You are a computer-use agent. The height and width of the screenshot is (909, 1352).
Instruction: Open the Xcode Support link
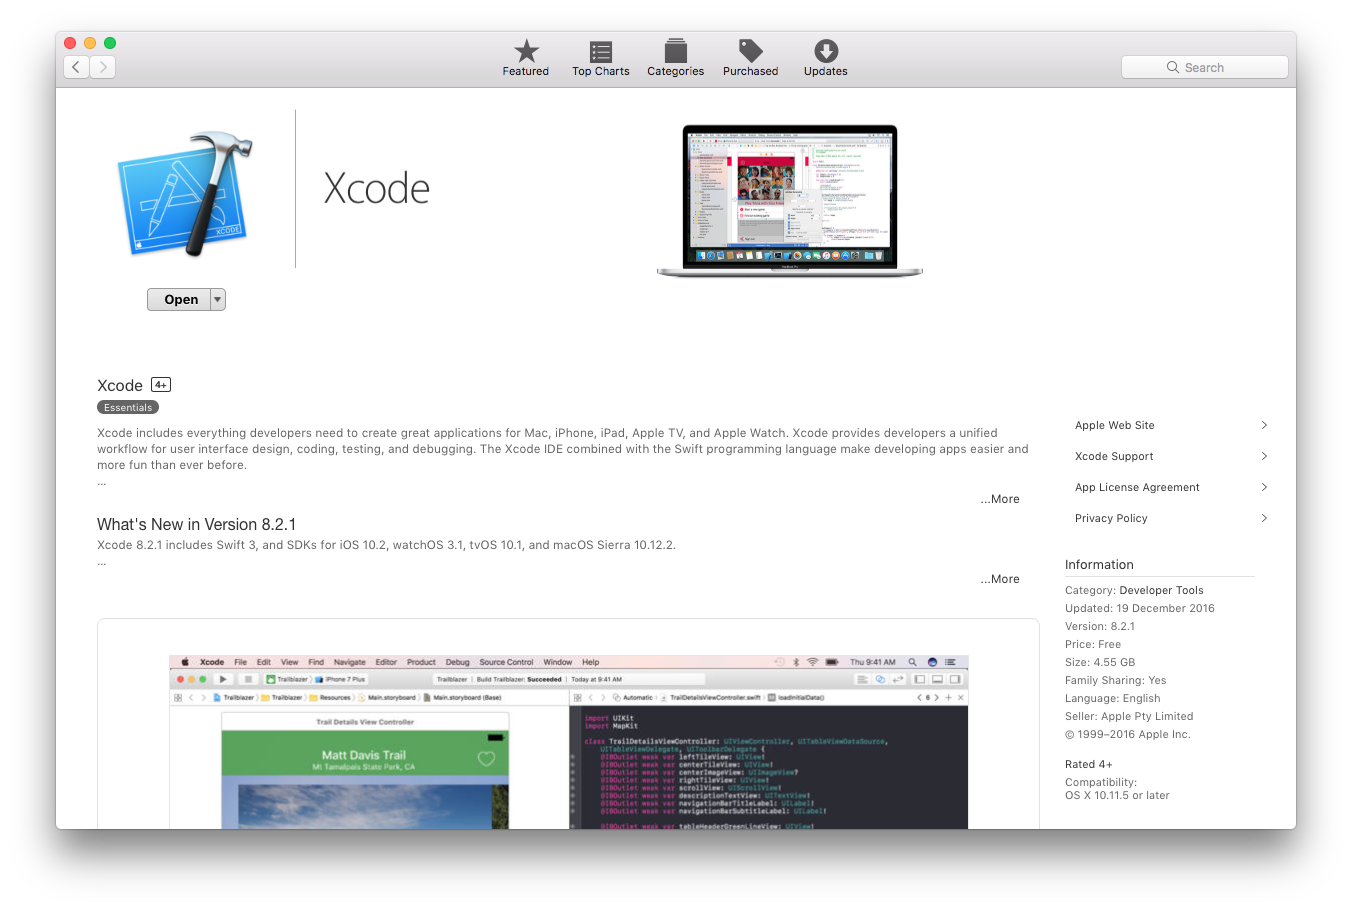pyautogui.click(x=1114, y=456)
